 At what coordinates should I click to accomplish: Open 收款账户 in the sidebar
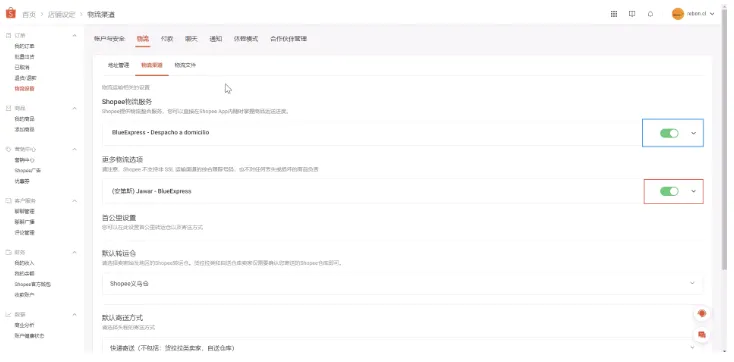pos(24,295)
